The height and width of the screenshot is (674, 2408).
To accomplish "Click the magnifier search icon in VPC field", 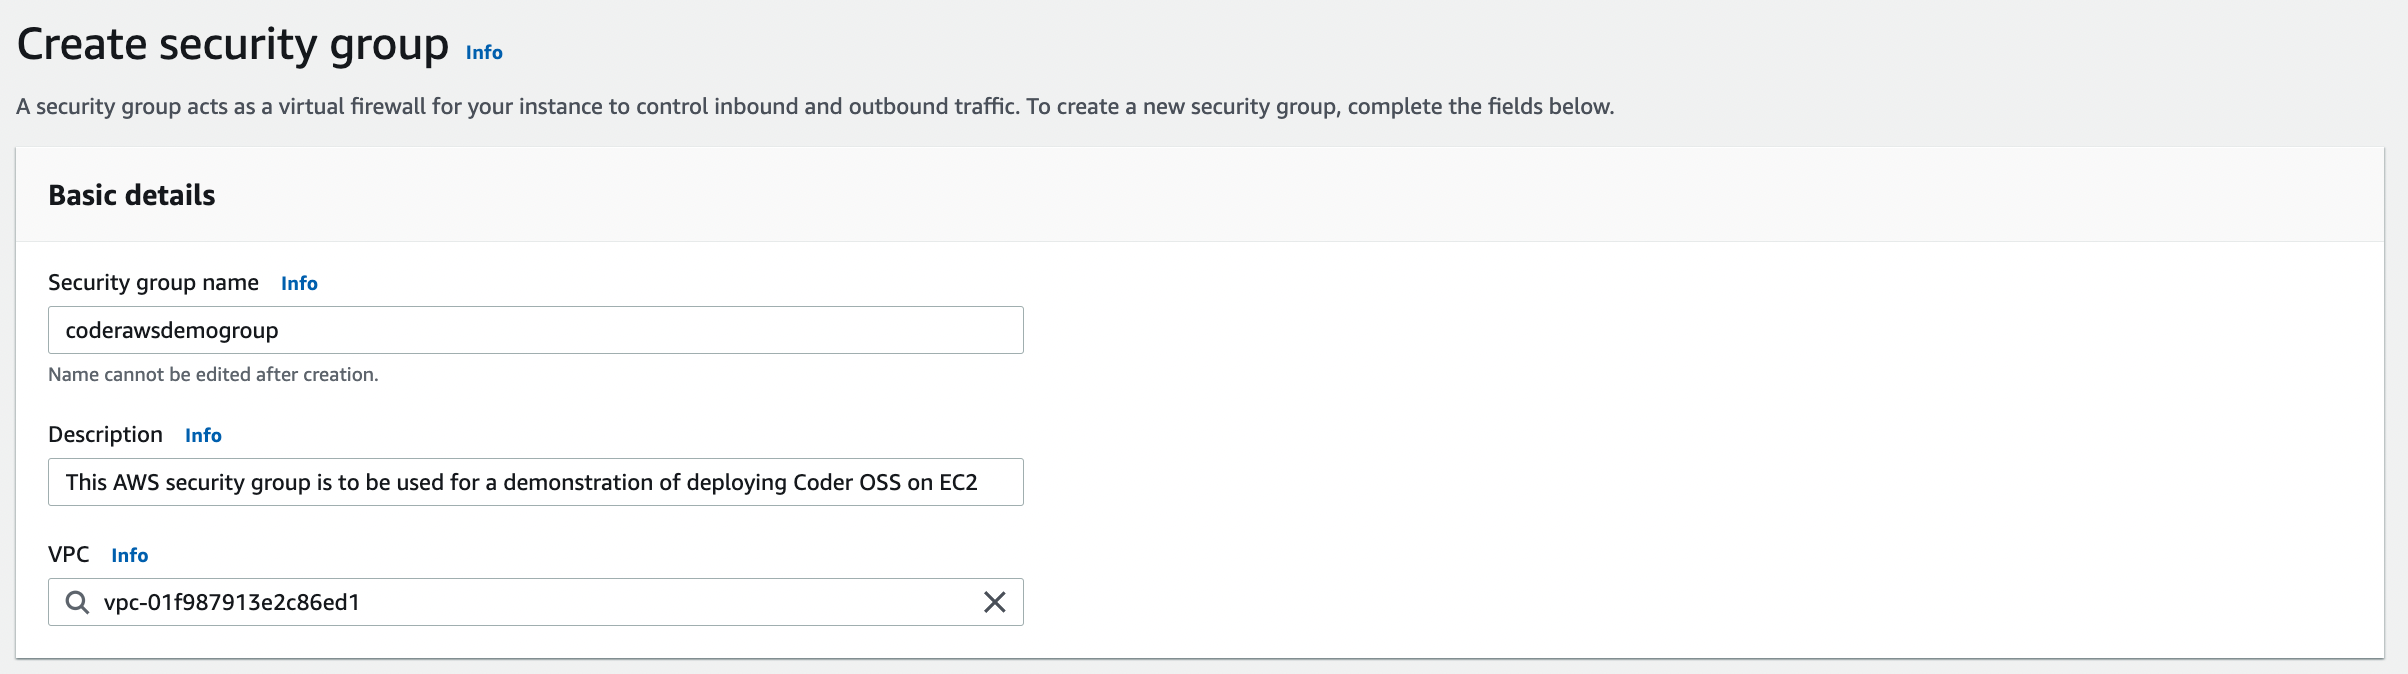I will (x=77, y=602).
